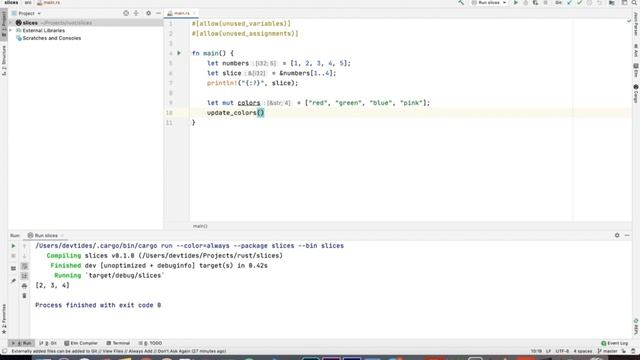Viewport: 640px width, 360px height.
Task: Click the LF line separator status item
Action: tap(549, 351)
